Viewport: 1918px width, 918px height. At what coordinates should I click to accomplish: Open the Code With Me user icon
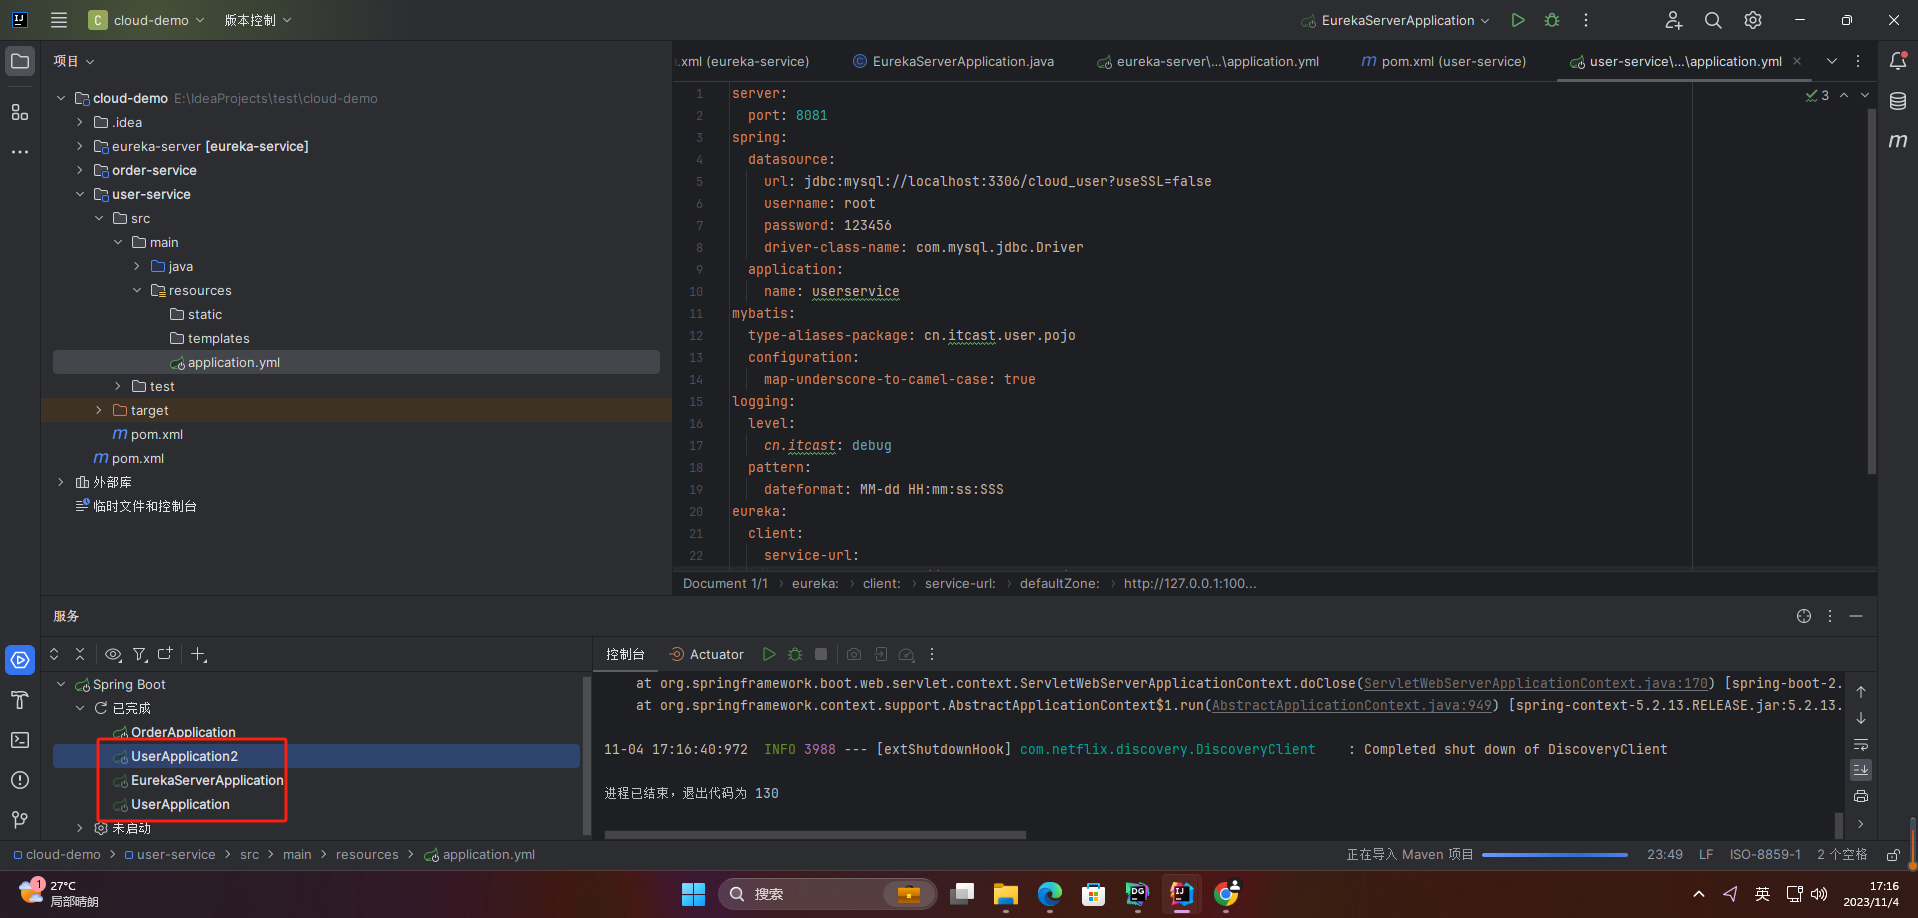point(1673,20)
